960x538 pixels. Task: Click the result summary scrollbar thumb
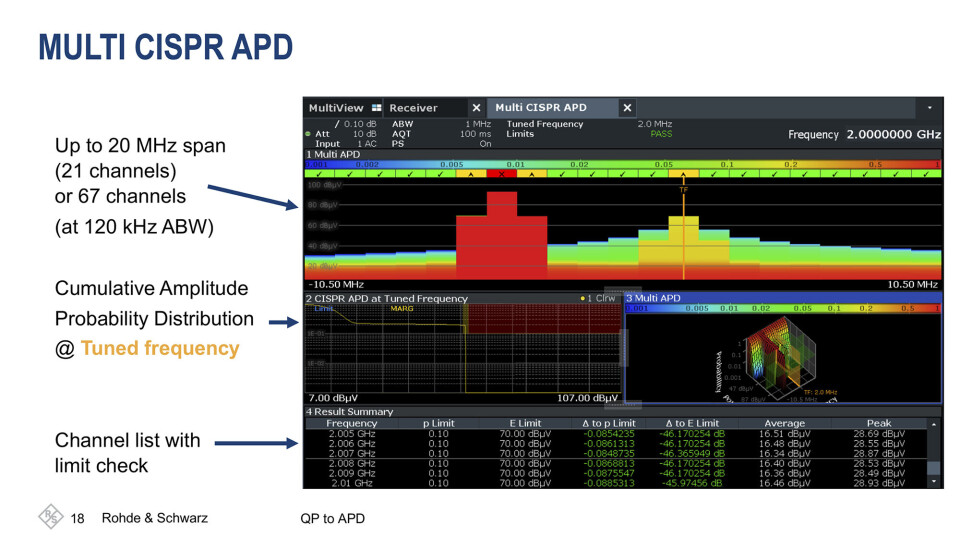click(934, 468)
